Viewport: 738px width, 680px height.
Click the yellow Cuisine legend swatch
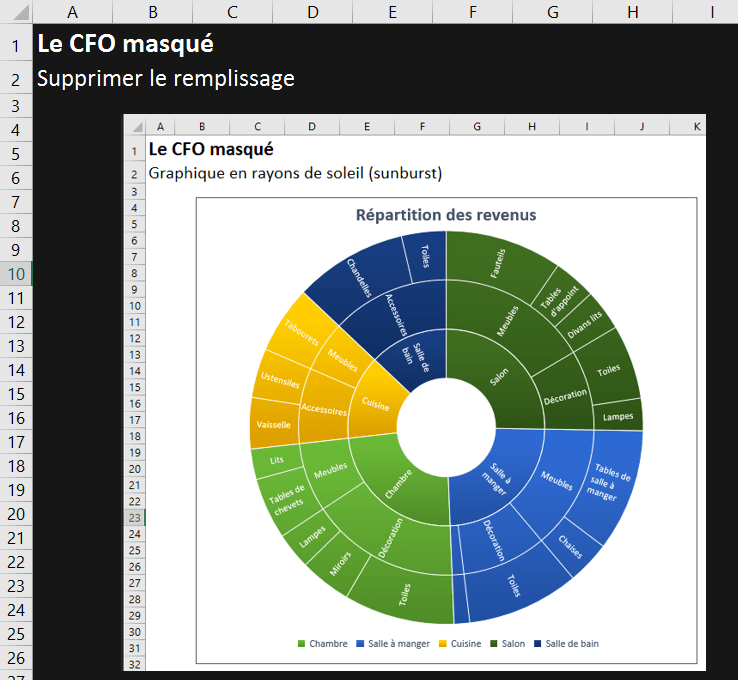click(x=443, y=644)
